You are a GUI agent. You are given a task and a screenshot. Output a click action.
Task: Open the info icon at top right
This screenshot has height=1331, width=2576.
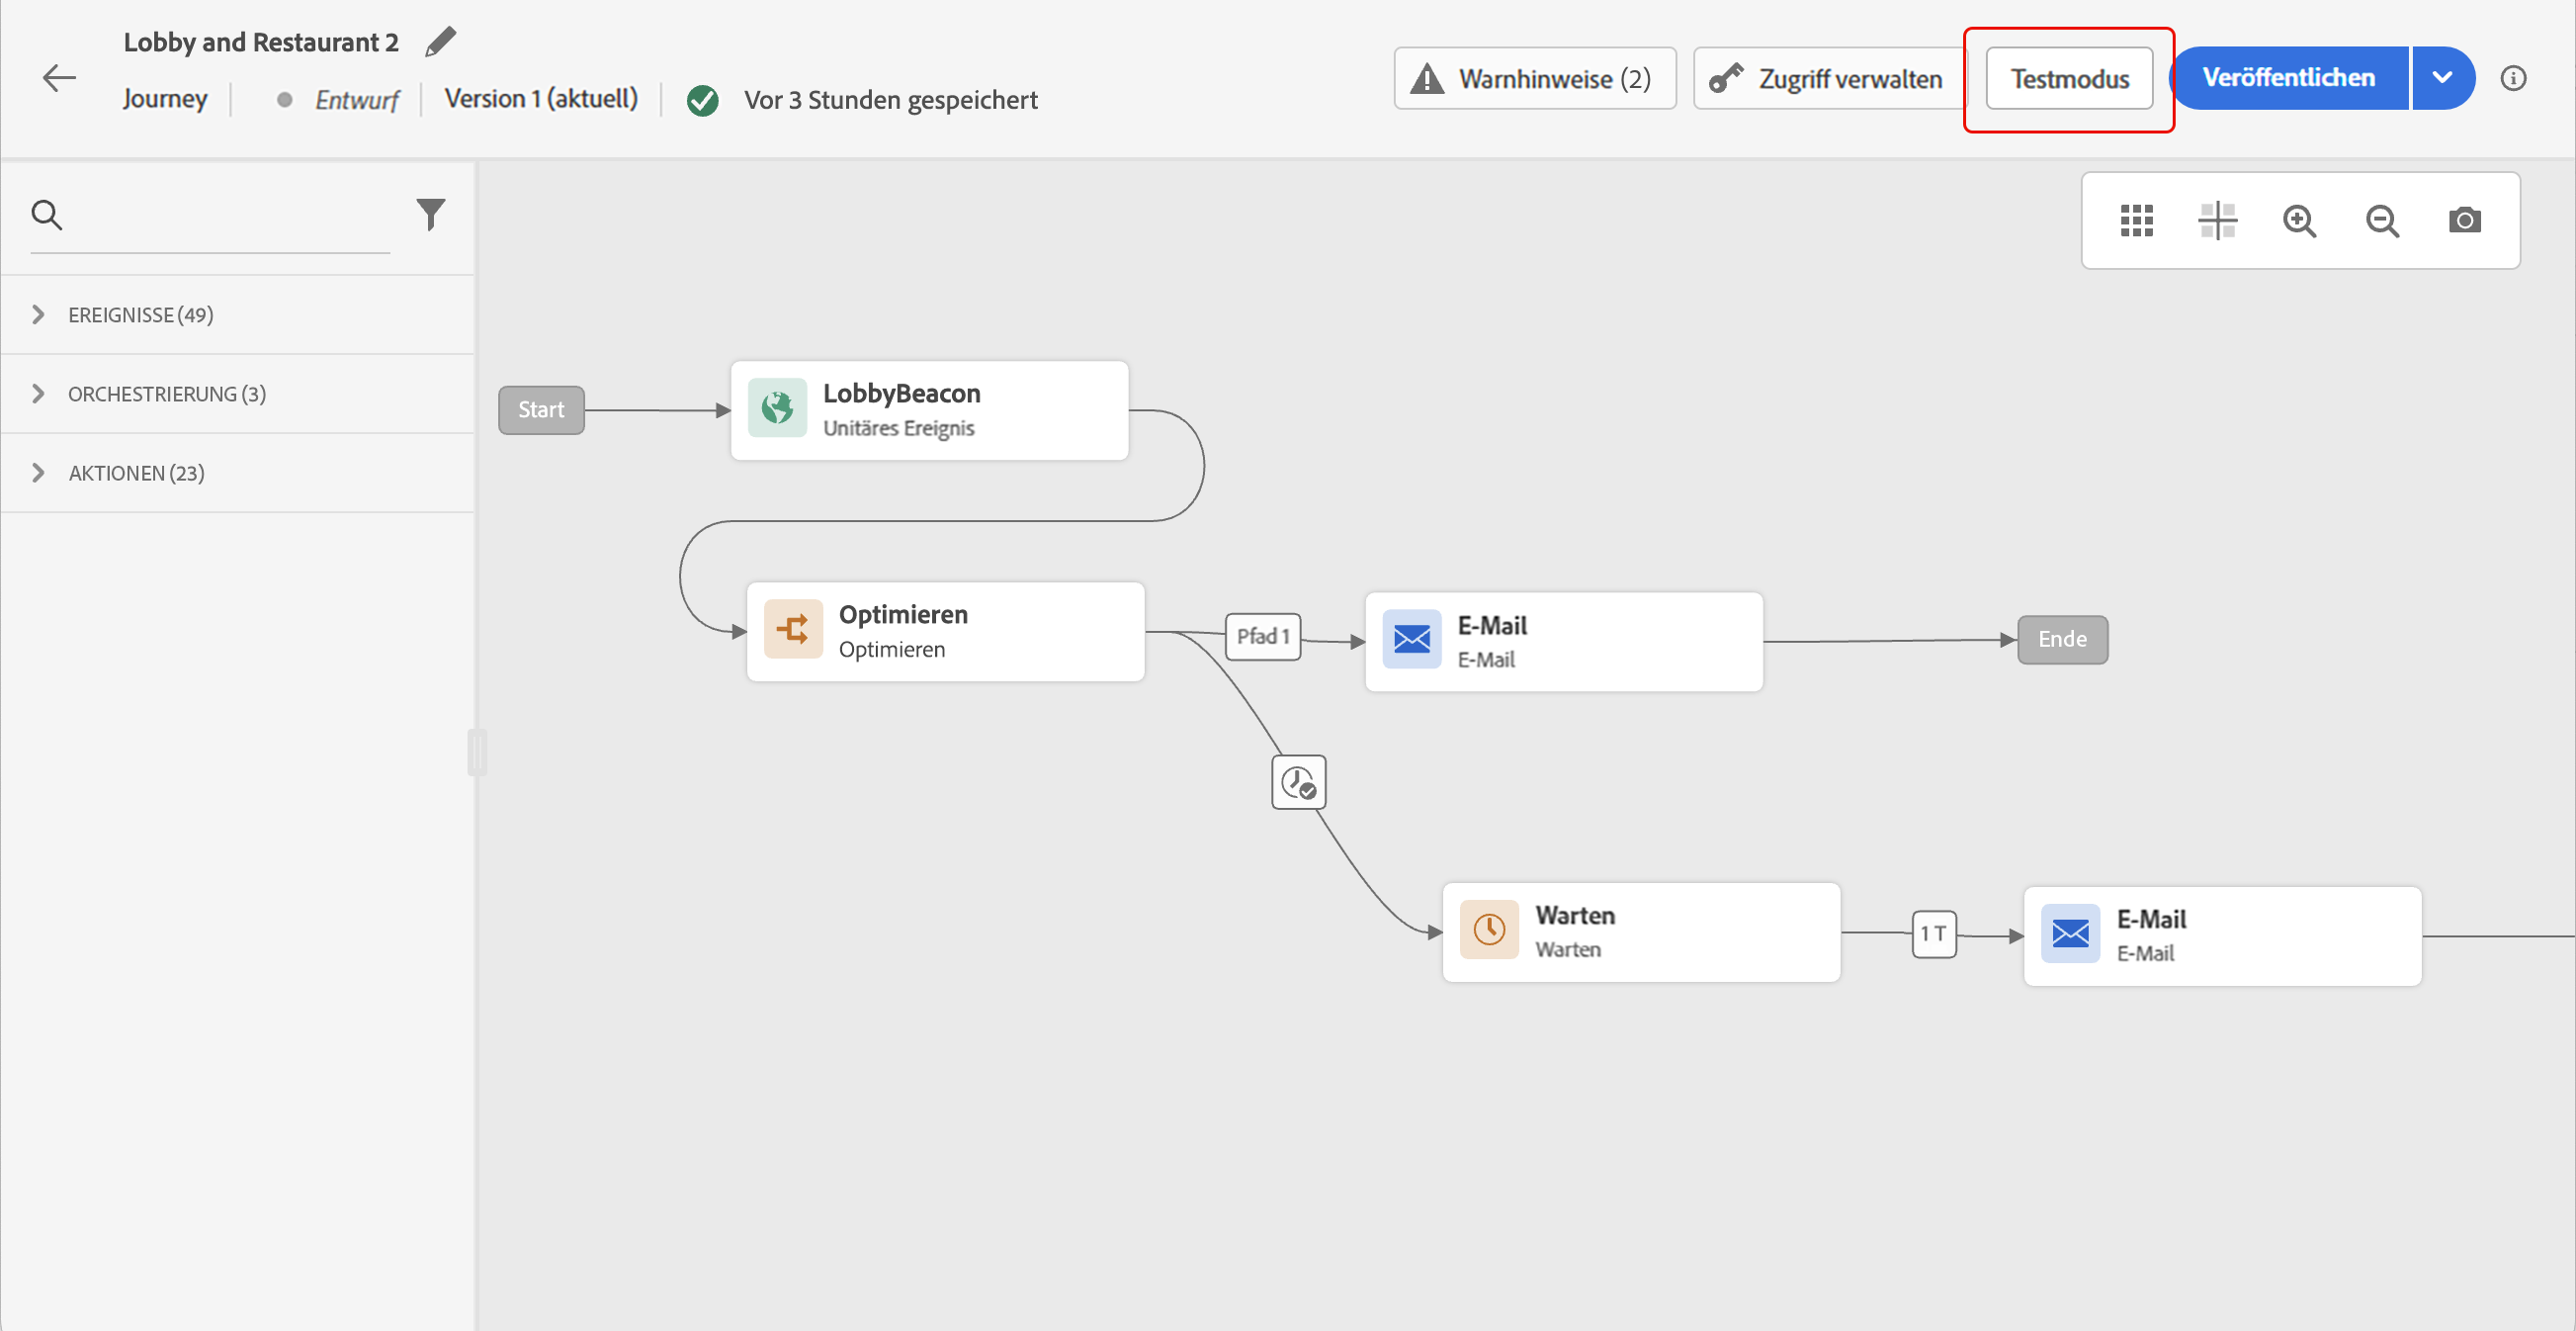(x=2513, y=78)
